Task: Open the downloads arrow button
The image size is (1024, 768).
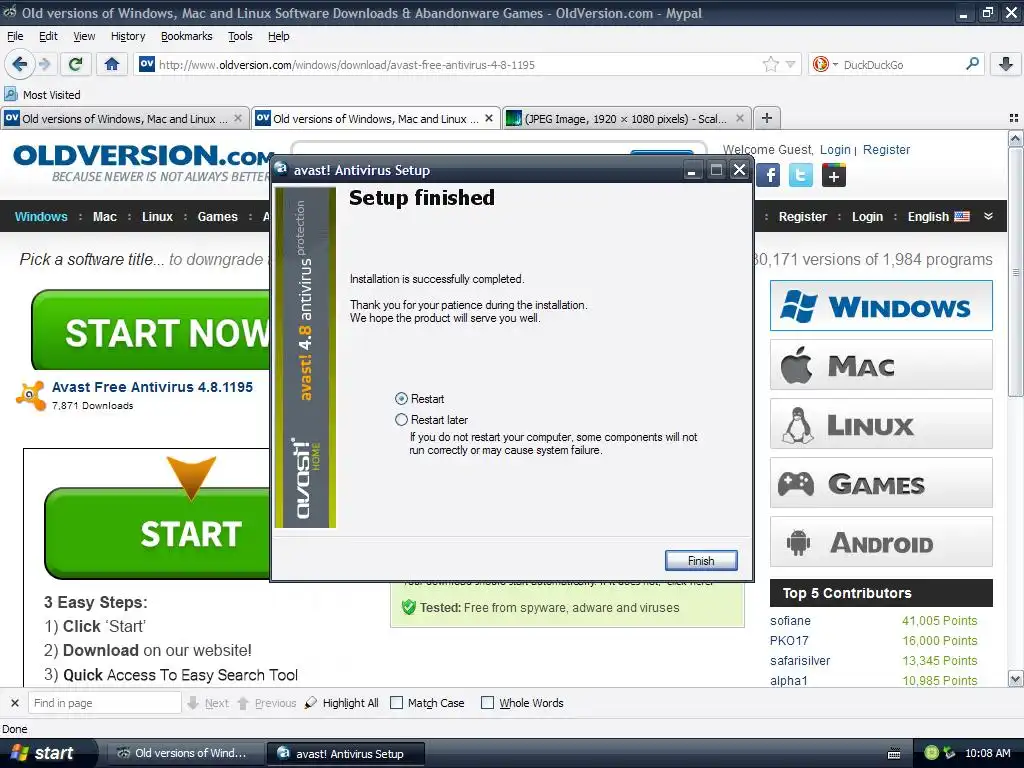Action: coord(1006,64)
